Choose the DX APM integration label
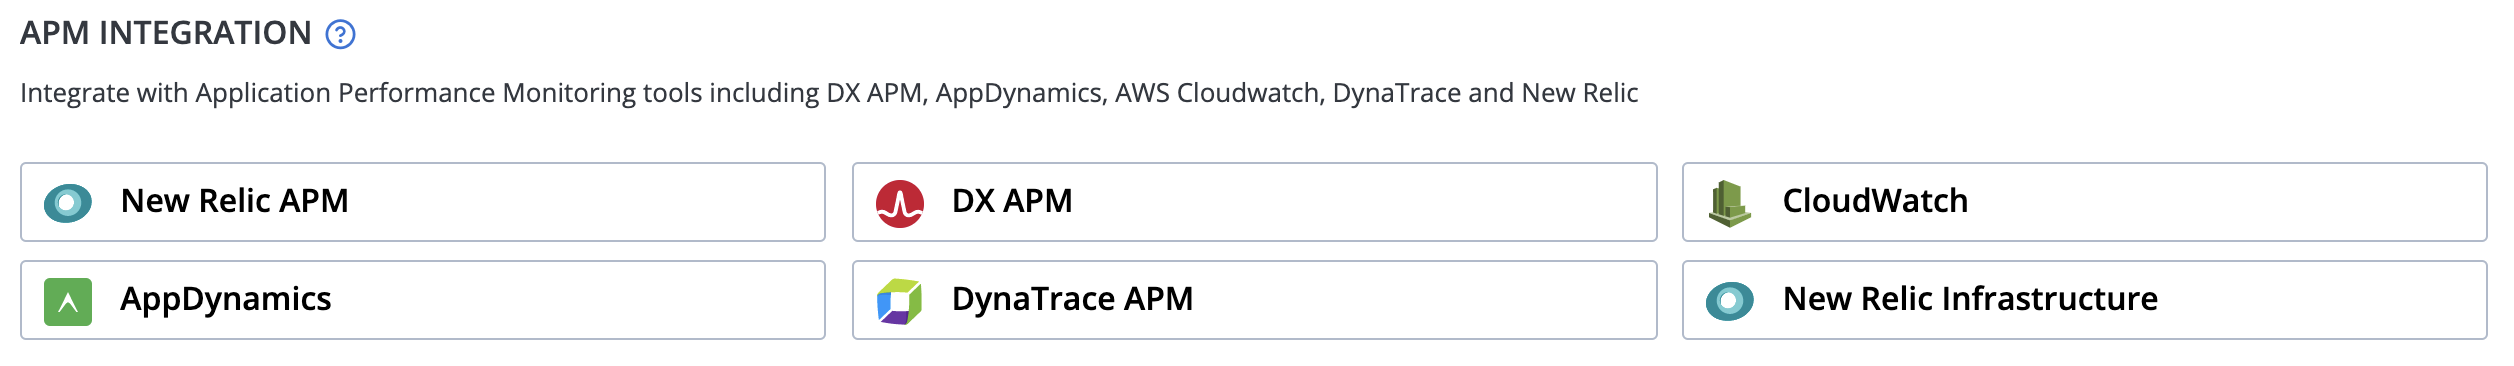Screen dimensions: 2514x366 [1012, 201]
